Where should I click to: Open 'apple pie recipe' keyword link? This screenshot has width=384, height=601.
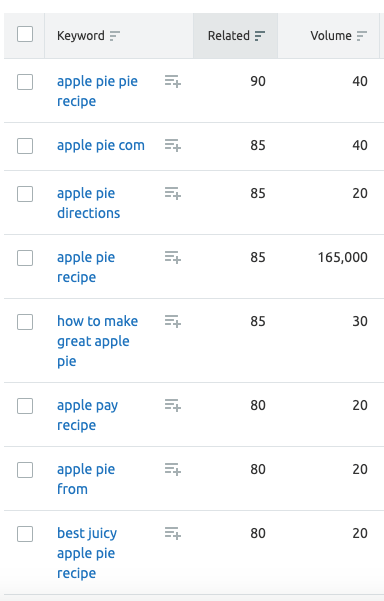pyautogui.click(x=86, y=267)
